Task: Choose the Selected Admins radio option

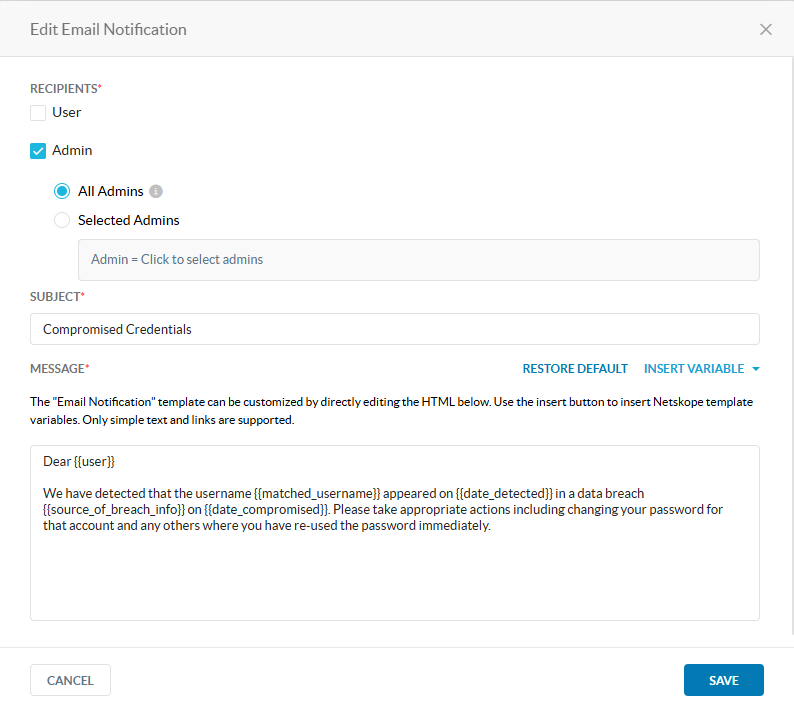Action: coord(62,220)
